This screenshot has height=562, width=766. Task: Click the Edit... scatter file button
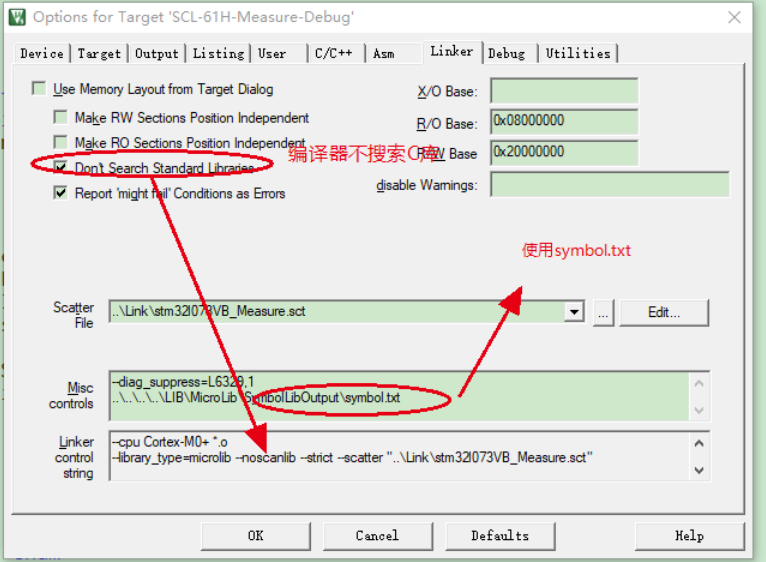664,313
